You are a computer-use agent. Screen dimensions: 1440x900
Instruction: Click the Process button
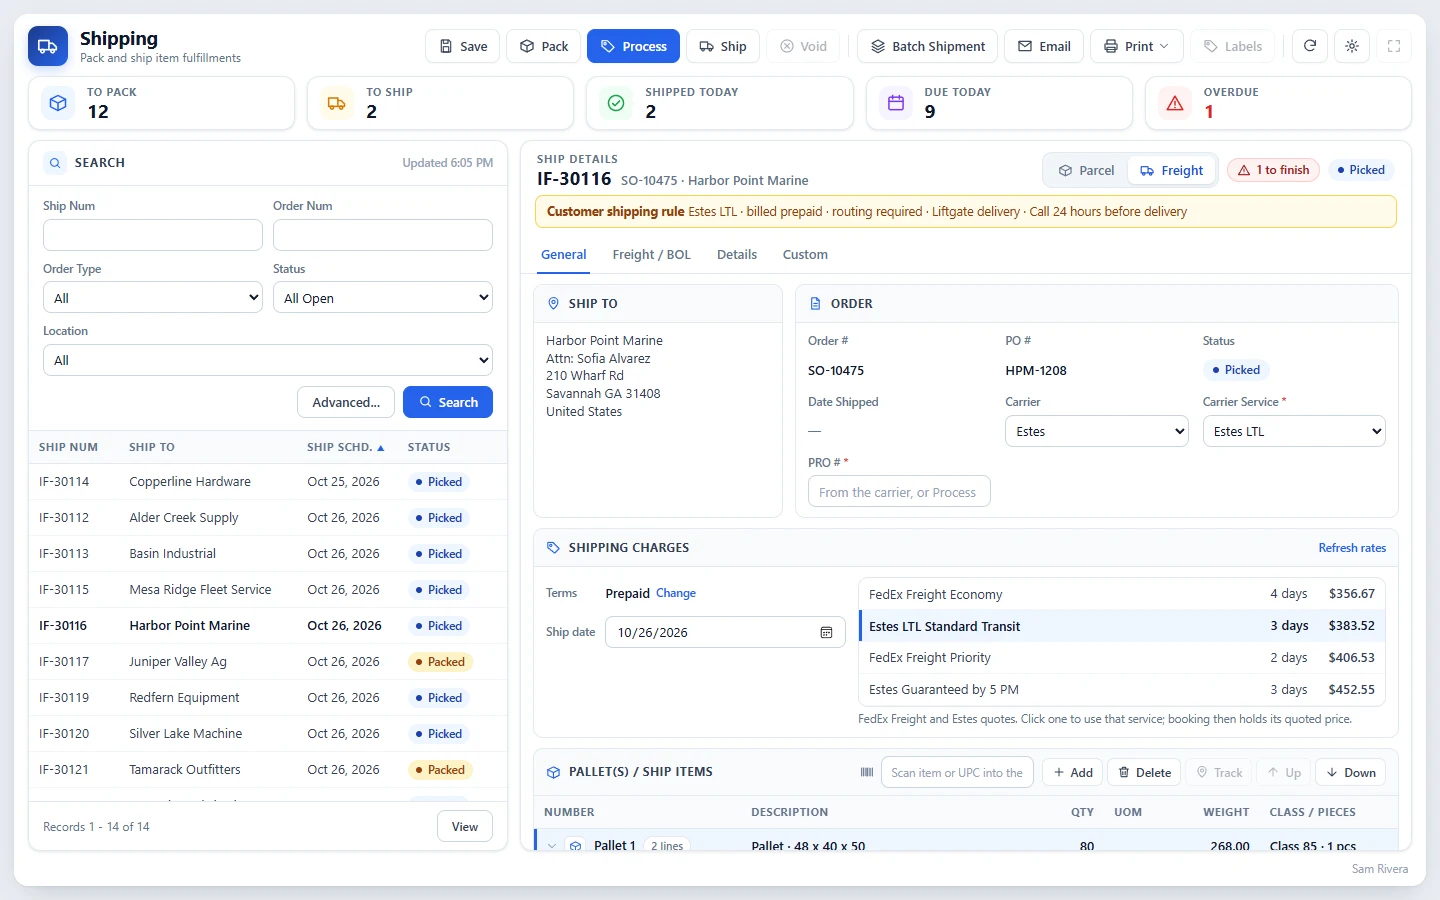tap(634, 46)
